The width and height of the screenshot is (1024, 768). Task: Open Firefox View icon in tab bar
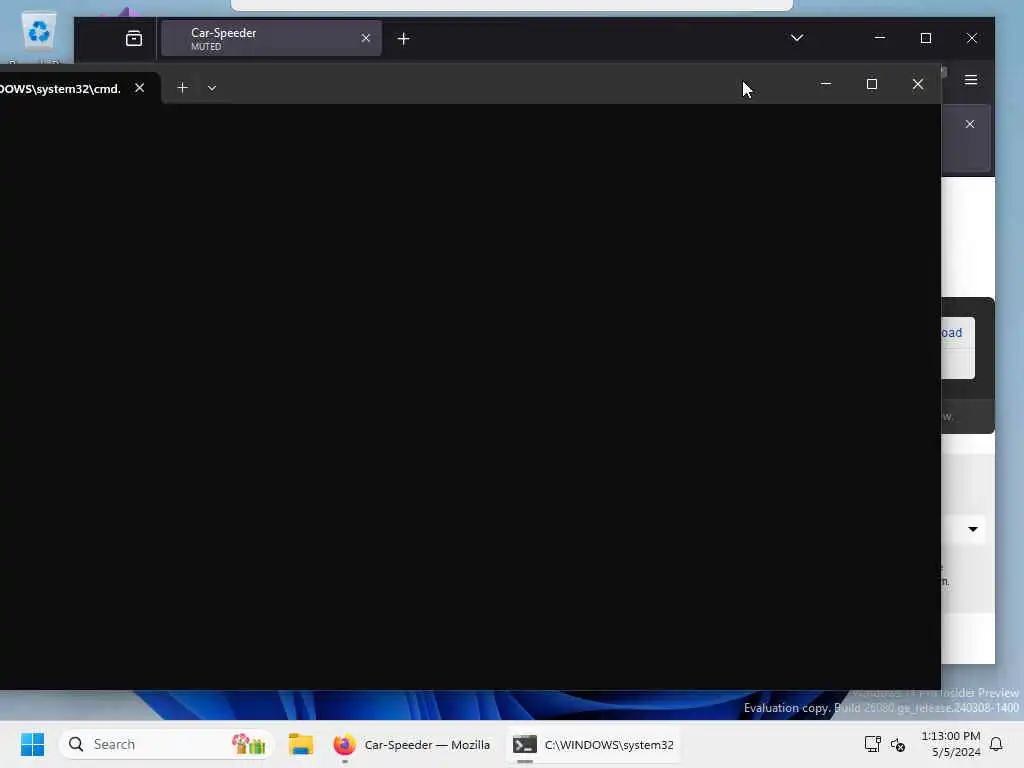134,39
